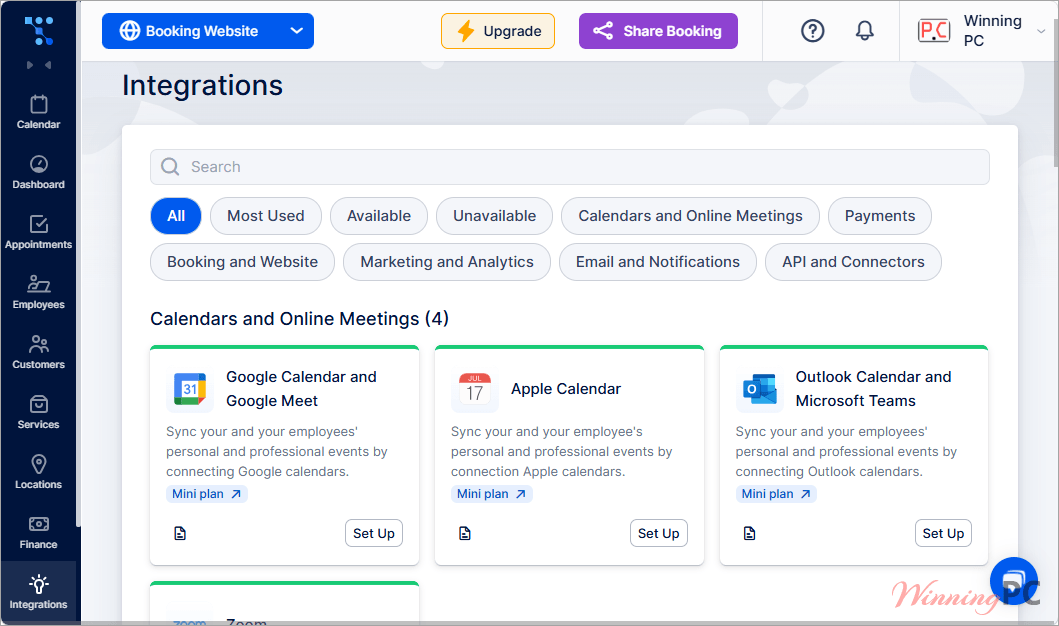
Task: Filter by Unavailable integrations
Action: pos(494,216)
